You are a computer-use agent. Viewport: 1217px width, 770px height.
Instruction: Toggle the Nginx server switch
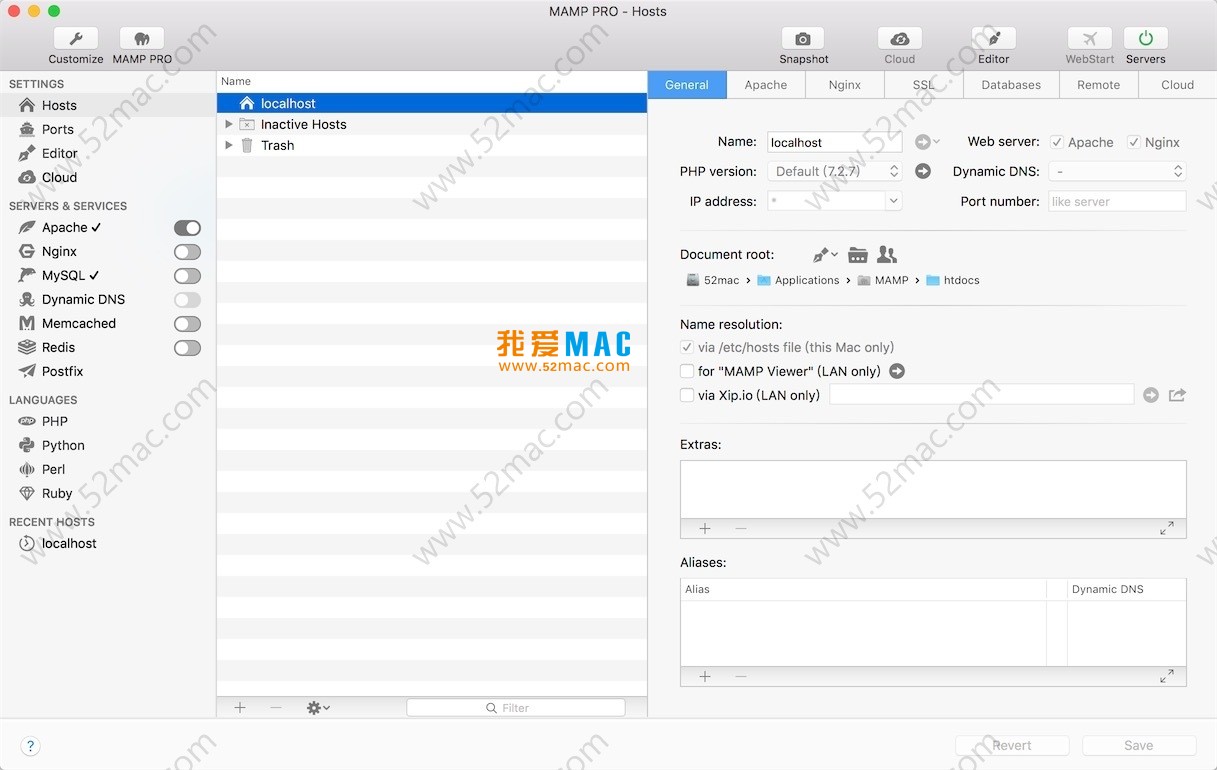187,252
